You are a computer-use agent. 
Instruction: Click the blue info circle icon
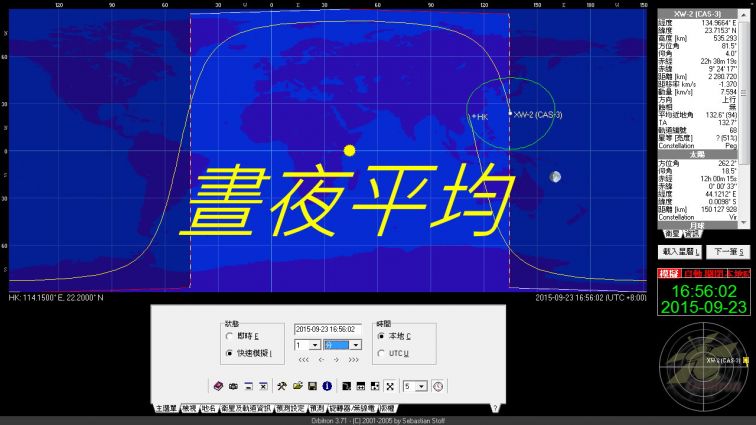tap(327, 386)
